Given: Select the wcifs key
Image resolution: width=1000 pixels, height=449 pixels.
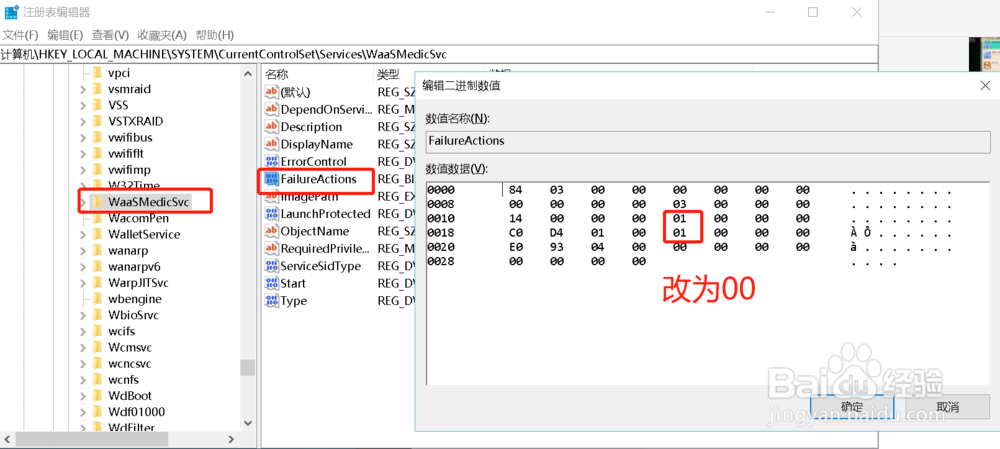Looking at the screenshot, I should coord(121,331).
